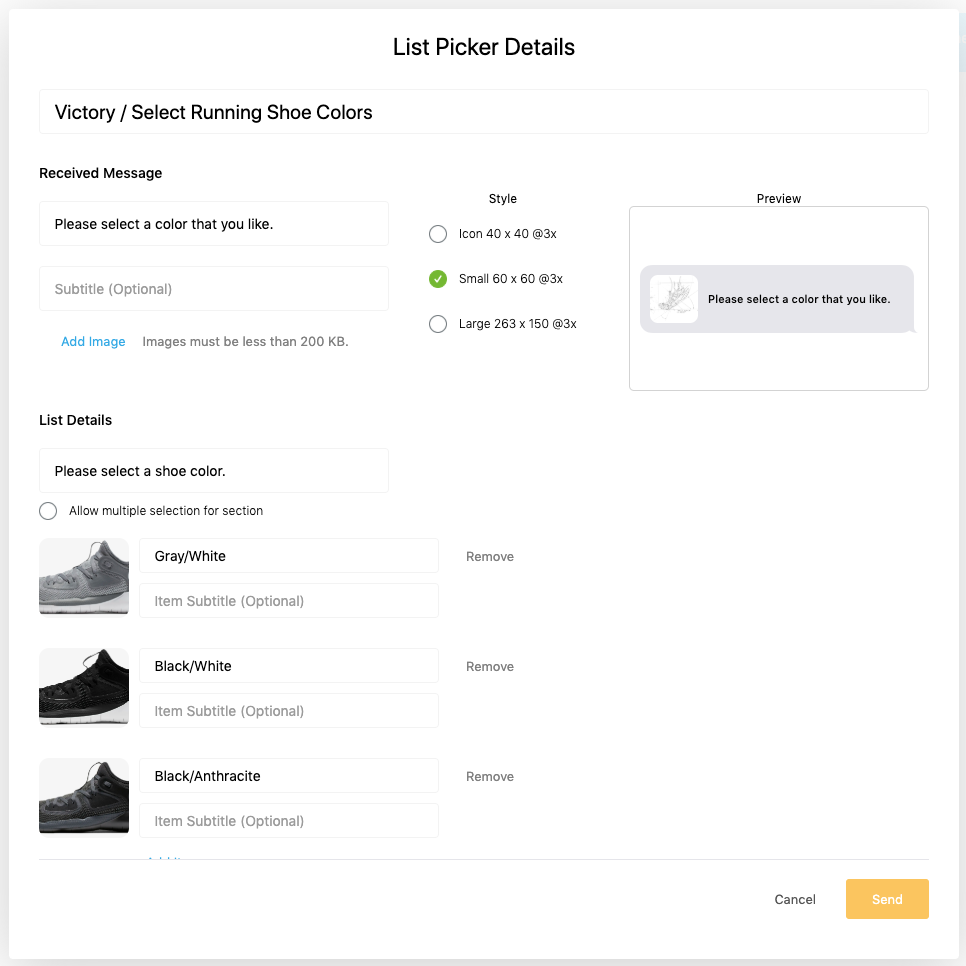Click the Black/Anthracite shoe thumbnail
This screenshot has height=966, width=966.
click(84, 797)
